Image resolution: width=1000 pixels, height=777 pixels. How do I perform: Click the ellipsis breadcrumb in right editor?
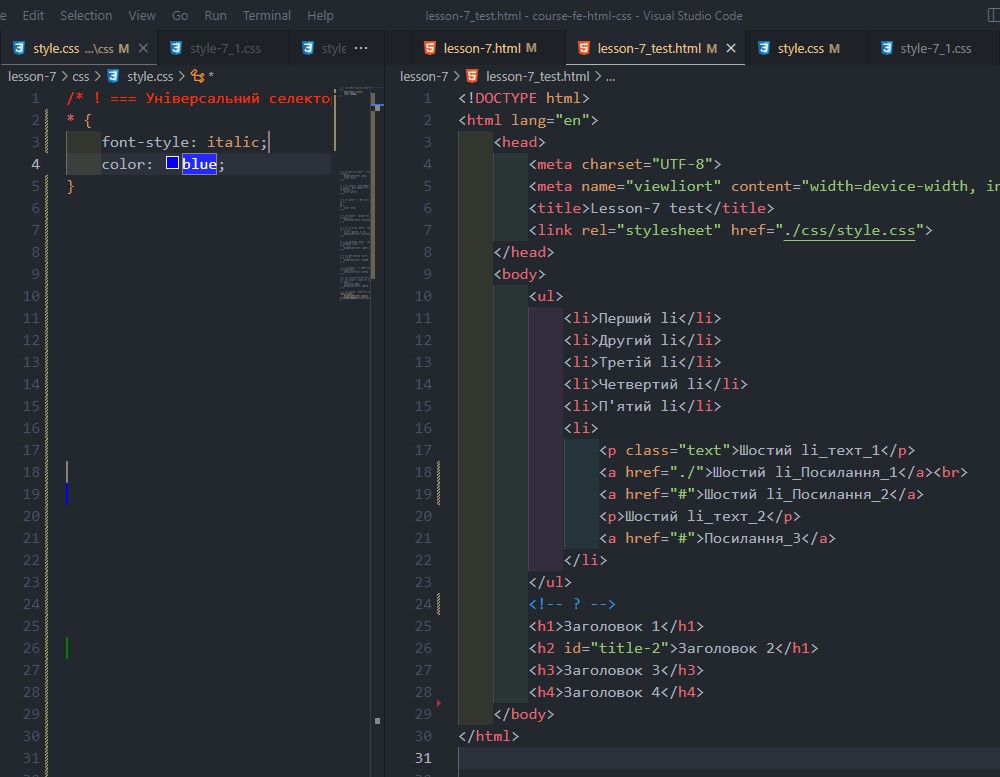[x=610, y=77]
